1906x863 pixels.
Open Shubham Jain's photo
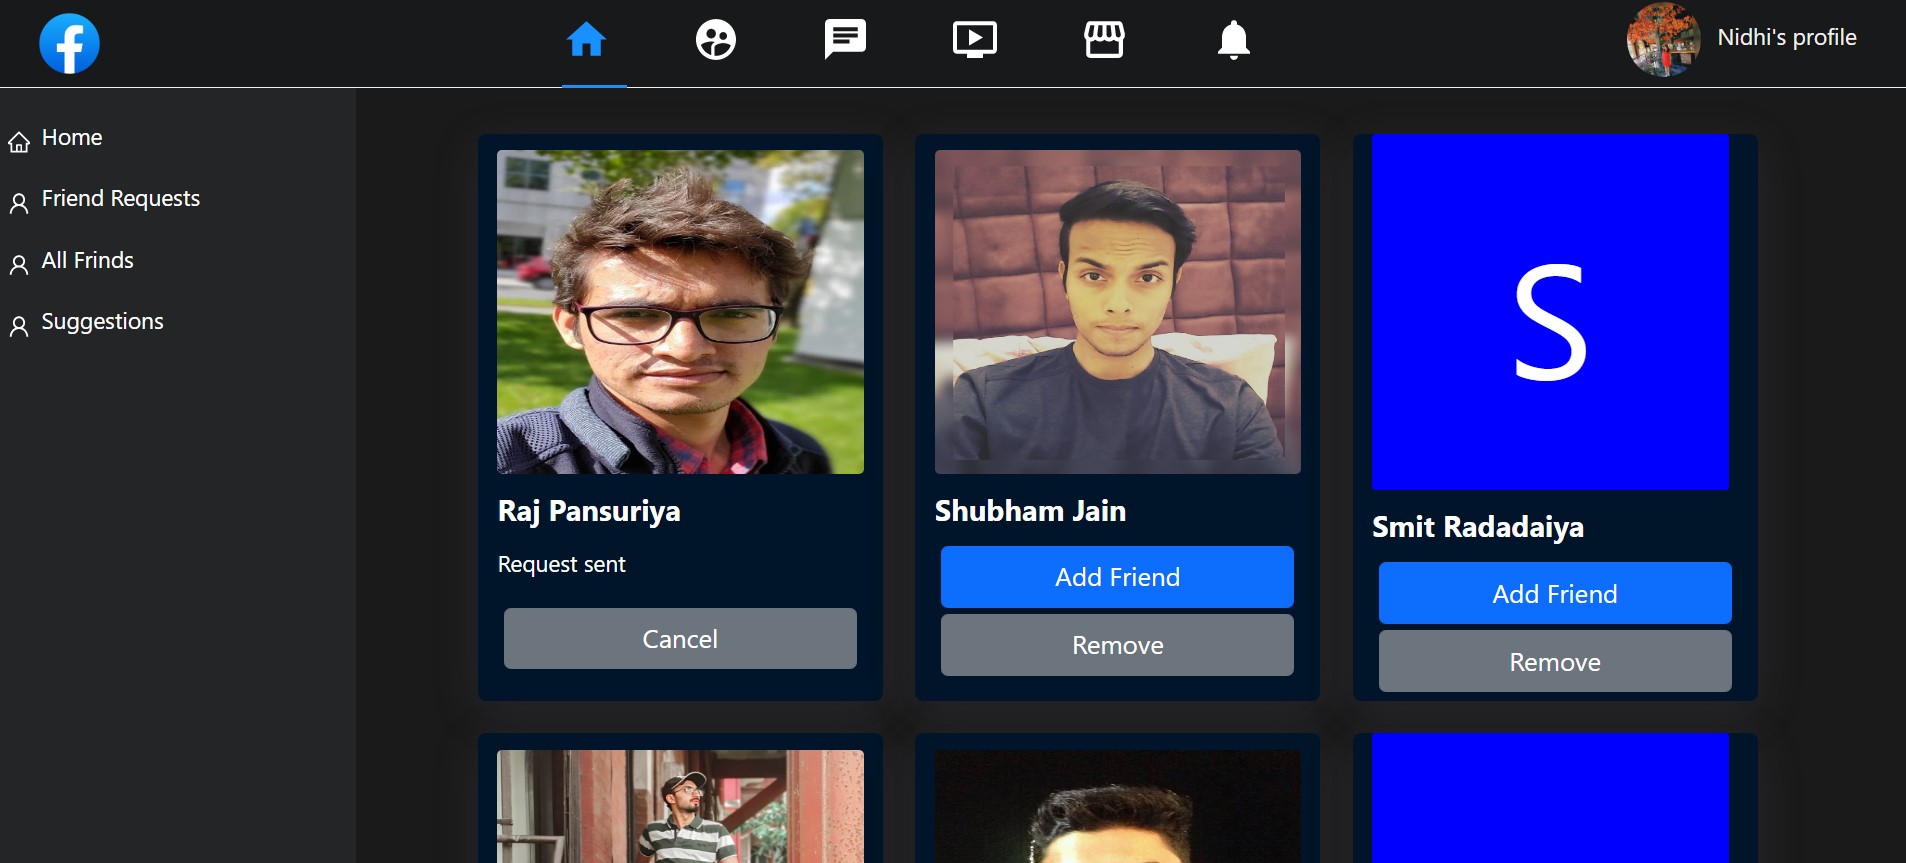1117,312
